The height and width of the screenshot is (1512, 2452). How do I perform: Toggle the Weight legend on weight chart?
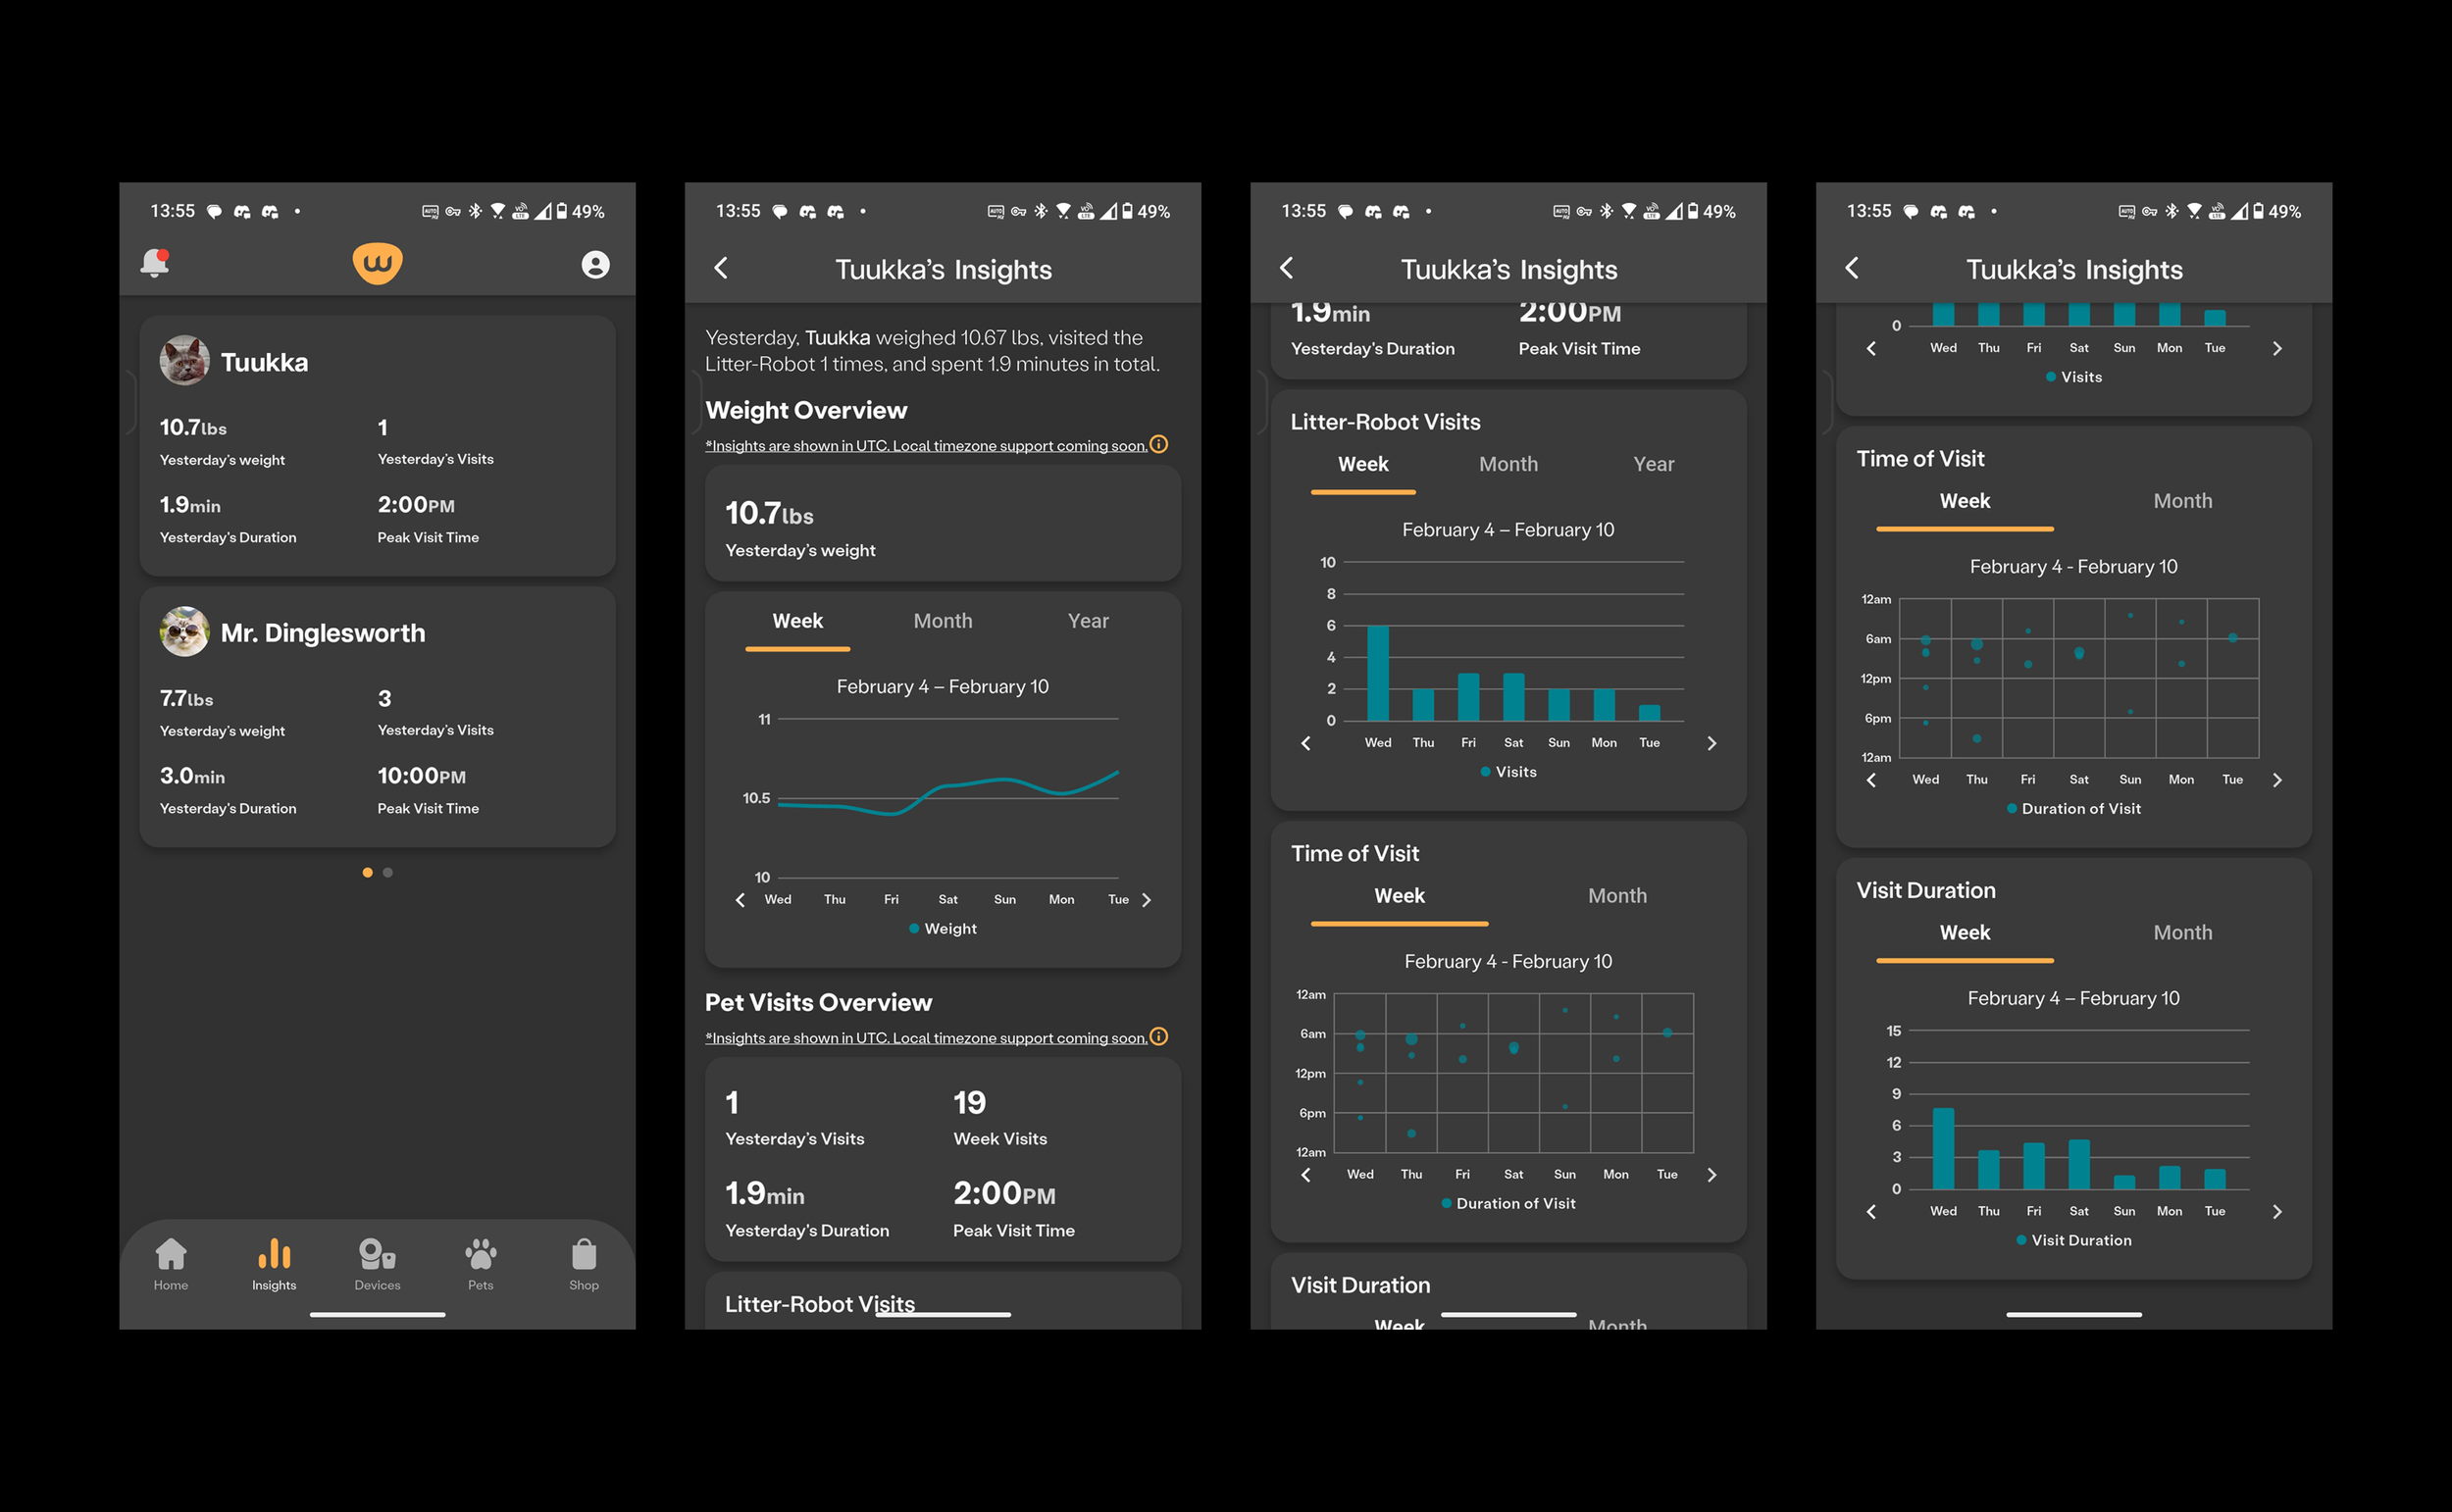tap(942, 928)
